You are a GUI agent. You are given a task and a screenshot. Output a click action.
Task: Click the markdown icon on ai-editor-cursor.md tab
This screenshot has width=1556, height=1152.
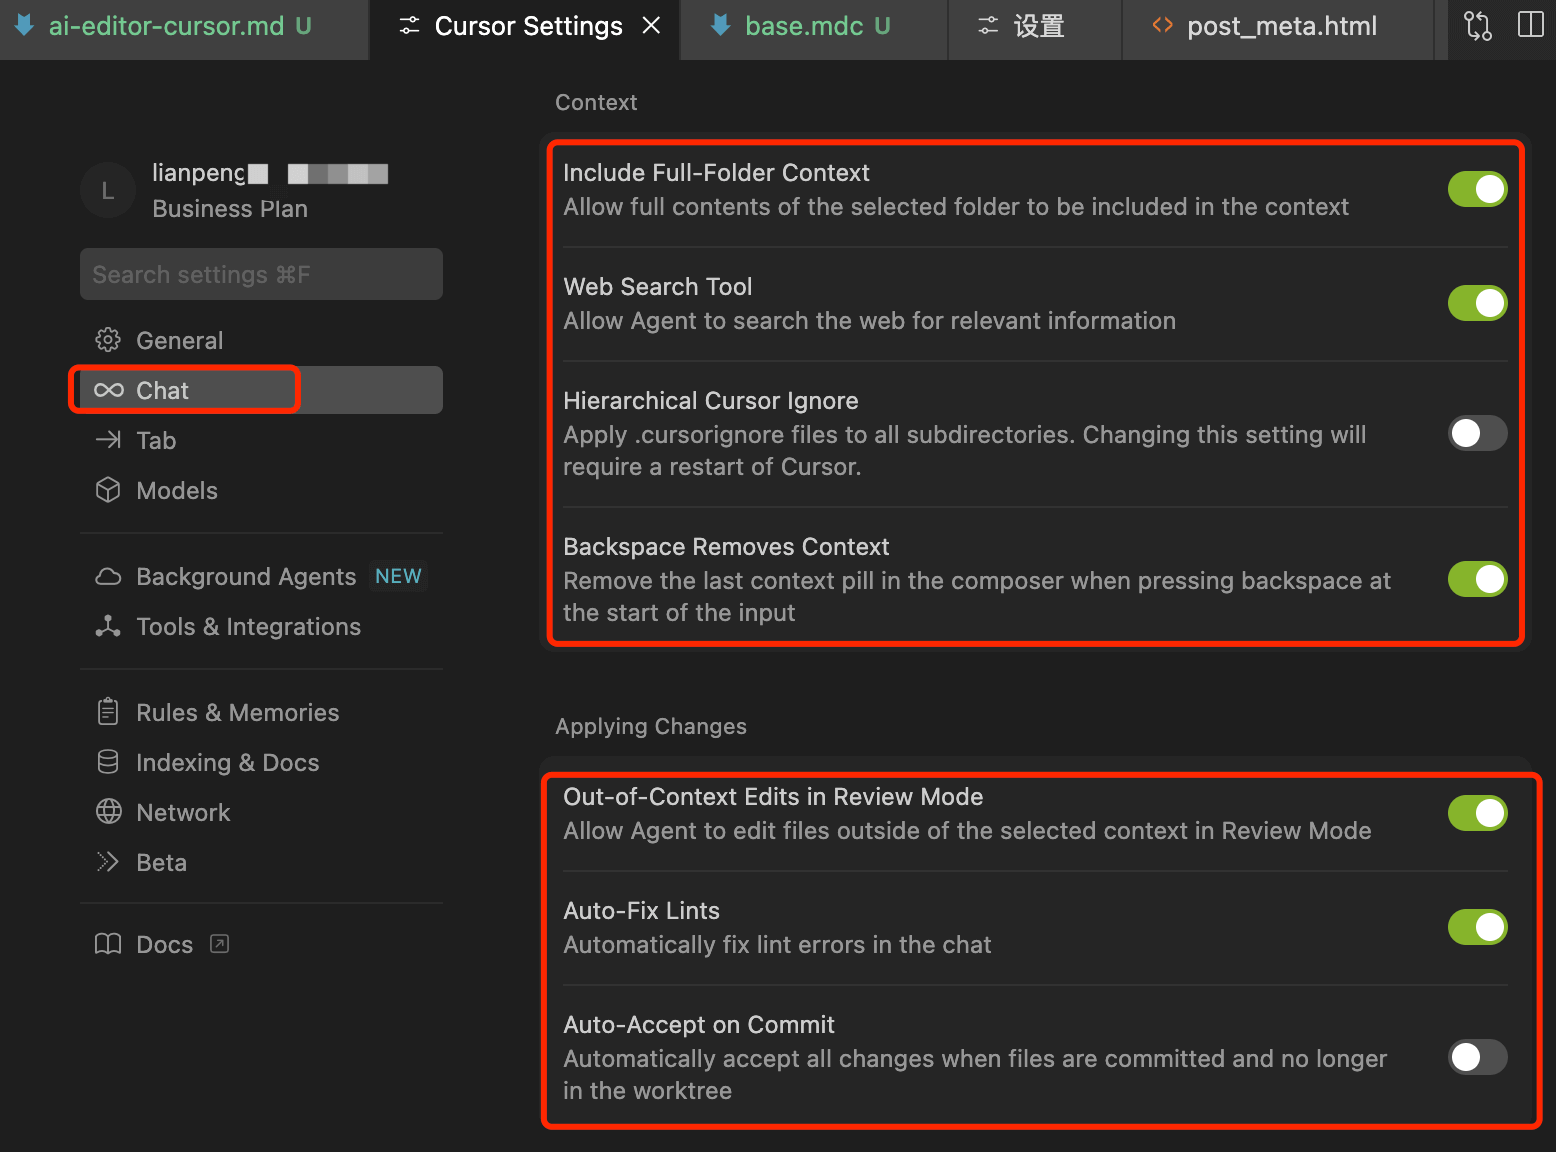coord(24,25)
